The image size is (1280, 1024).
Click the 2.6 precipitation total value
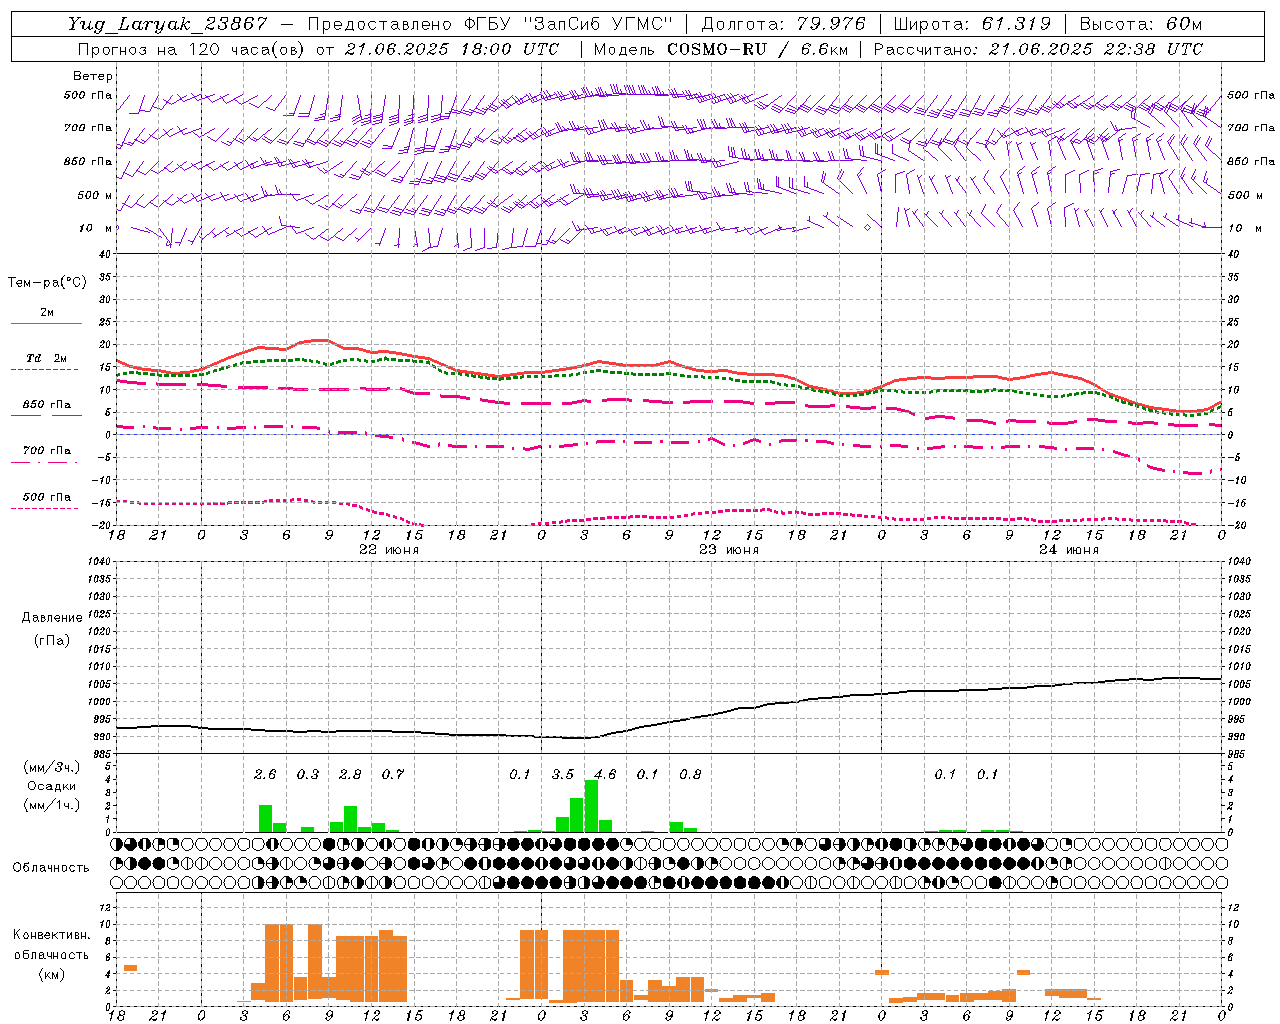point(265,774)
